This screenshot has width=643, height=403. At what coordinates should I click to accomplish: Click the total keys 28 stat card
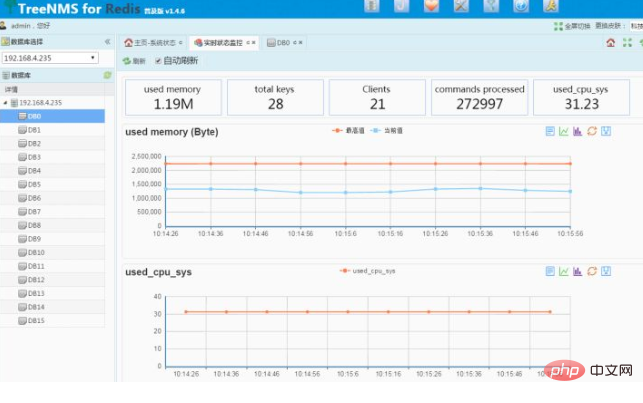[x=275, y=98]
